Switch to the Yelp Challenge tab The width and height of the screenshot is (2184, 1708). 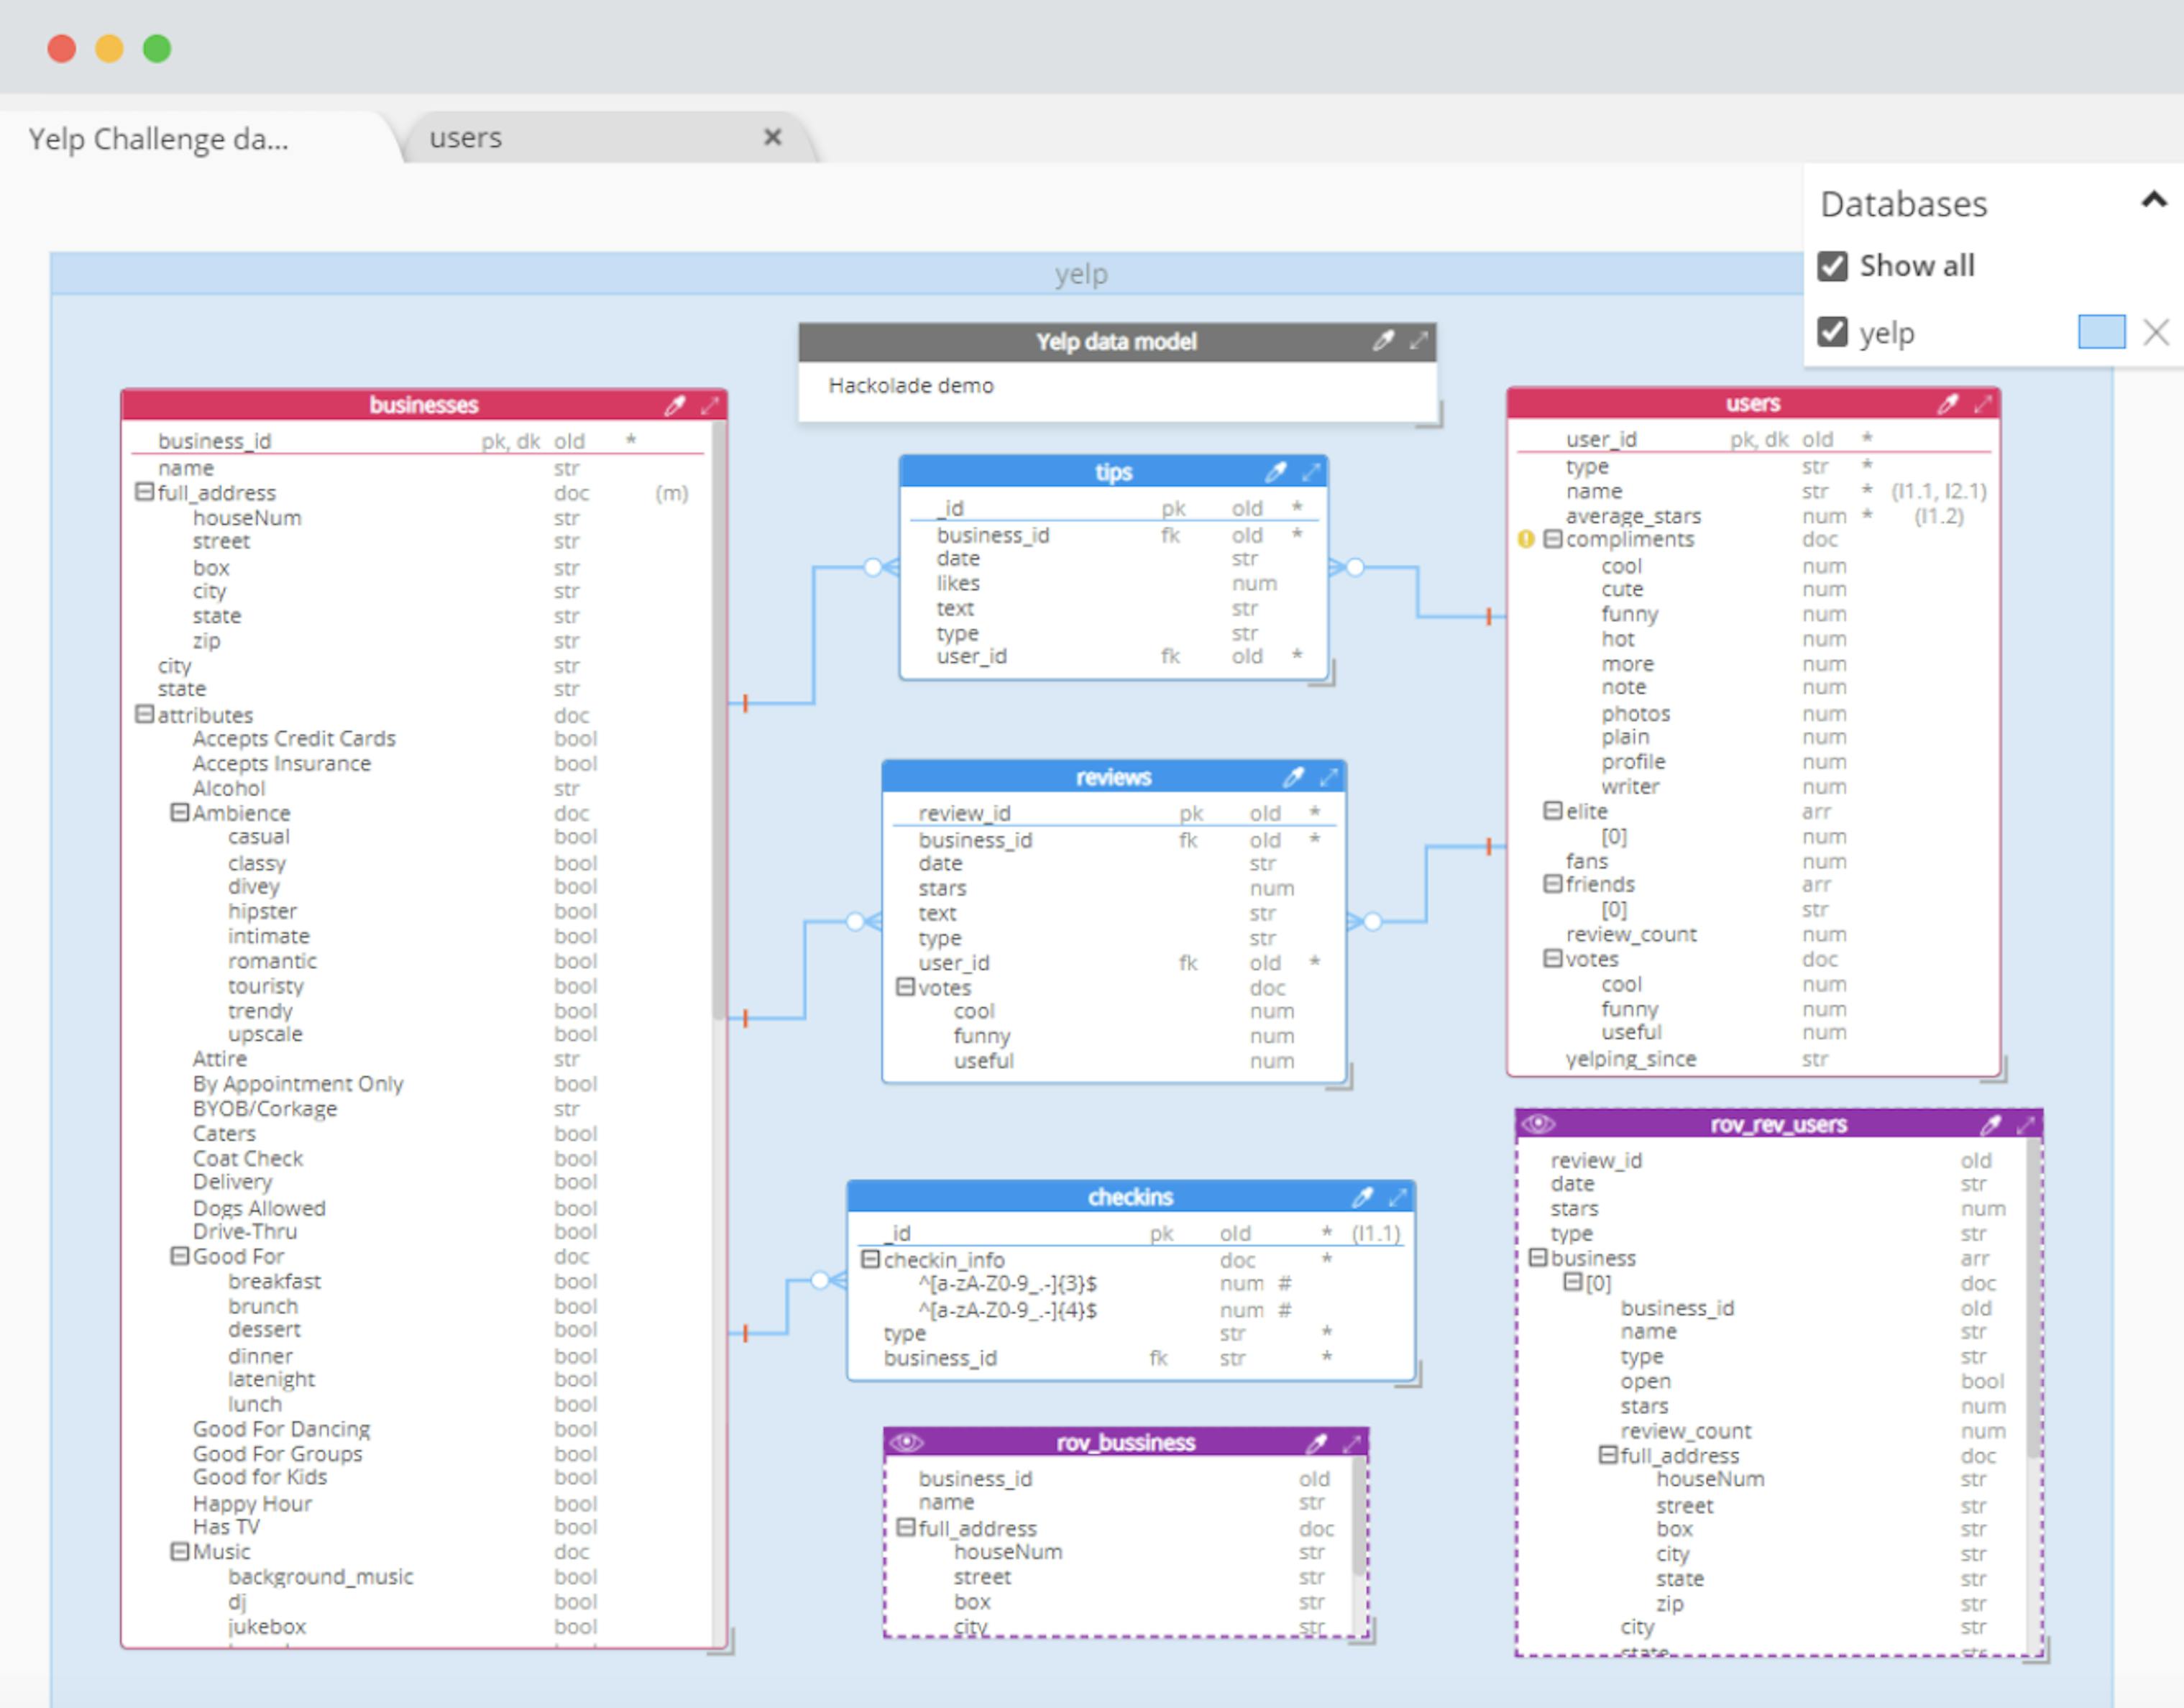click(160, 139)
